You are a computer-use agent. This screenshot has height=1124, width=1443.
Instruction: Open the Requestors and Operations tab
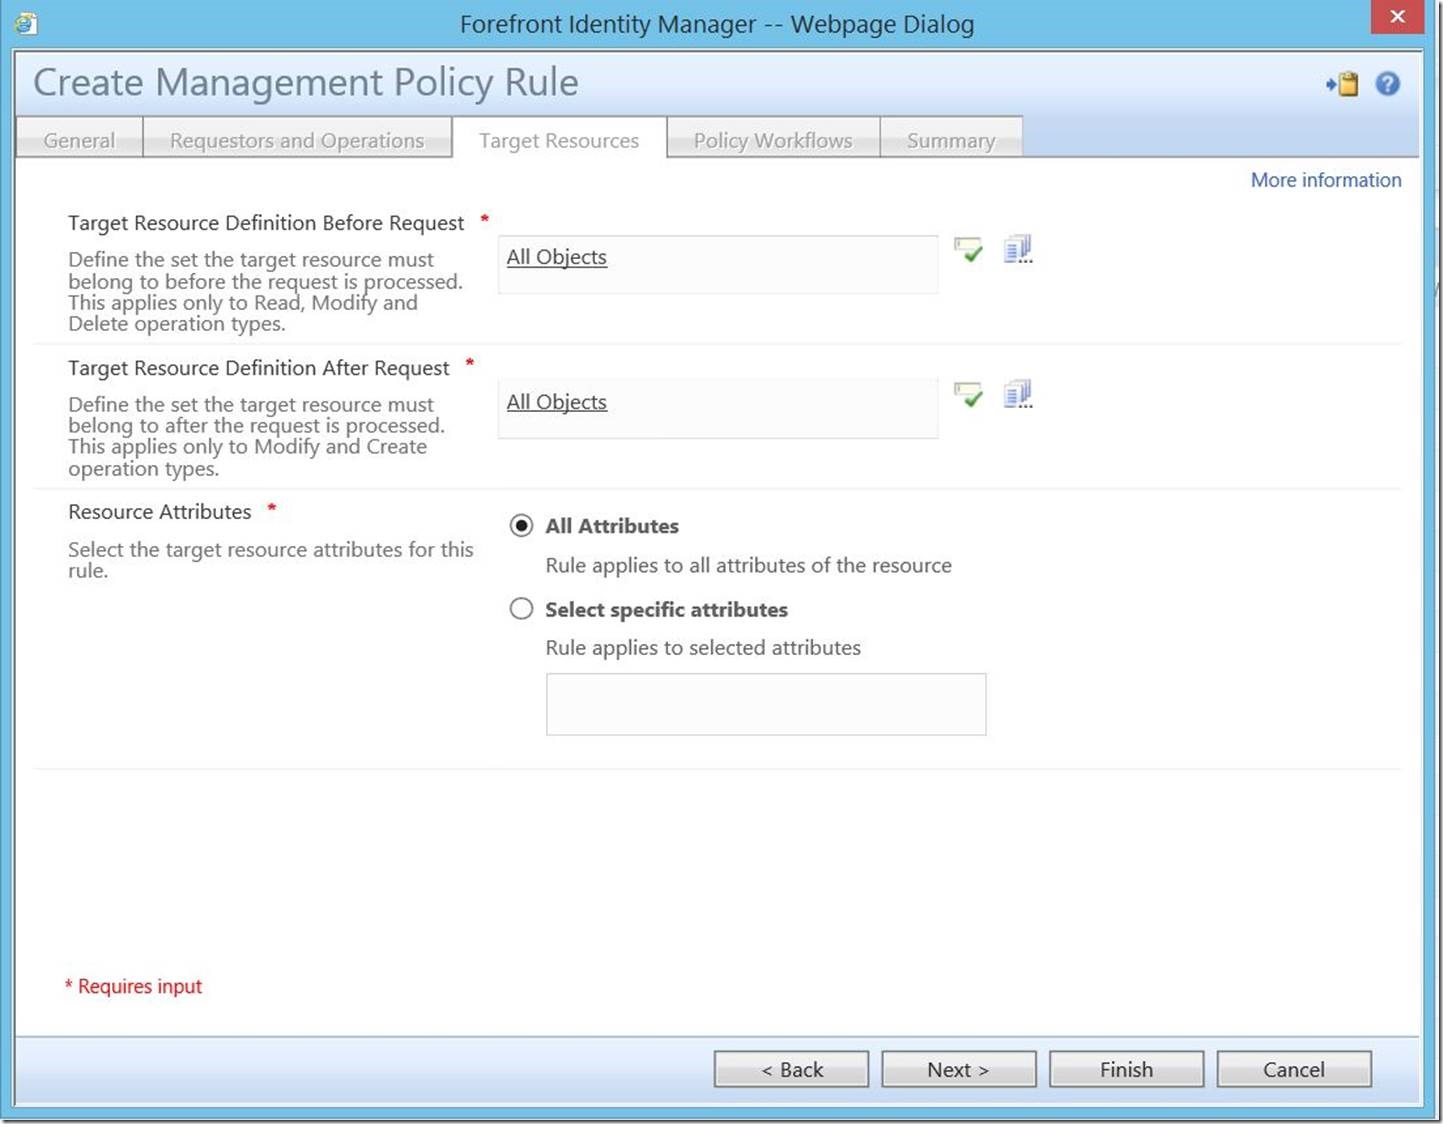(297, 140)
